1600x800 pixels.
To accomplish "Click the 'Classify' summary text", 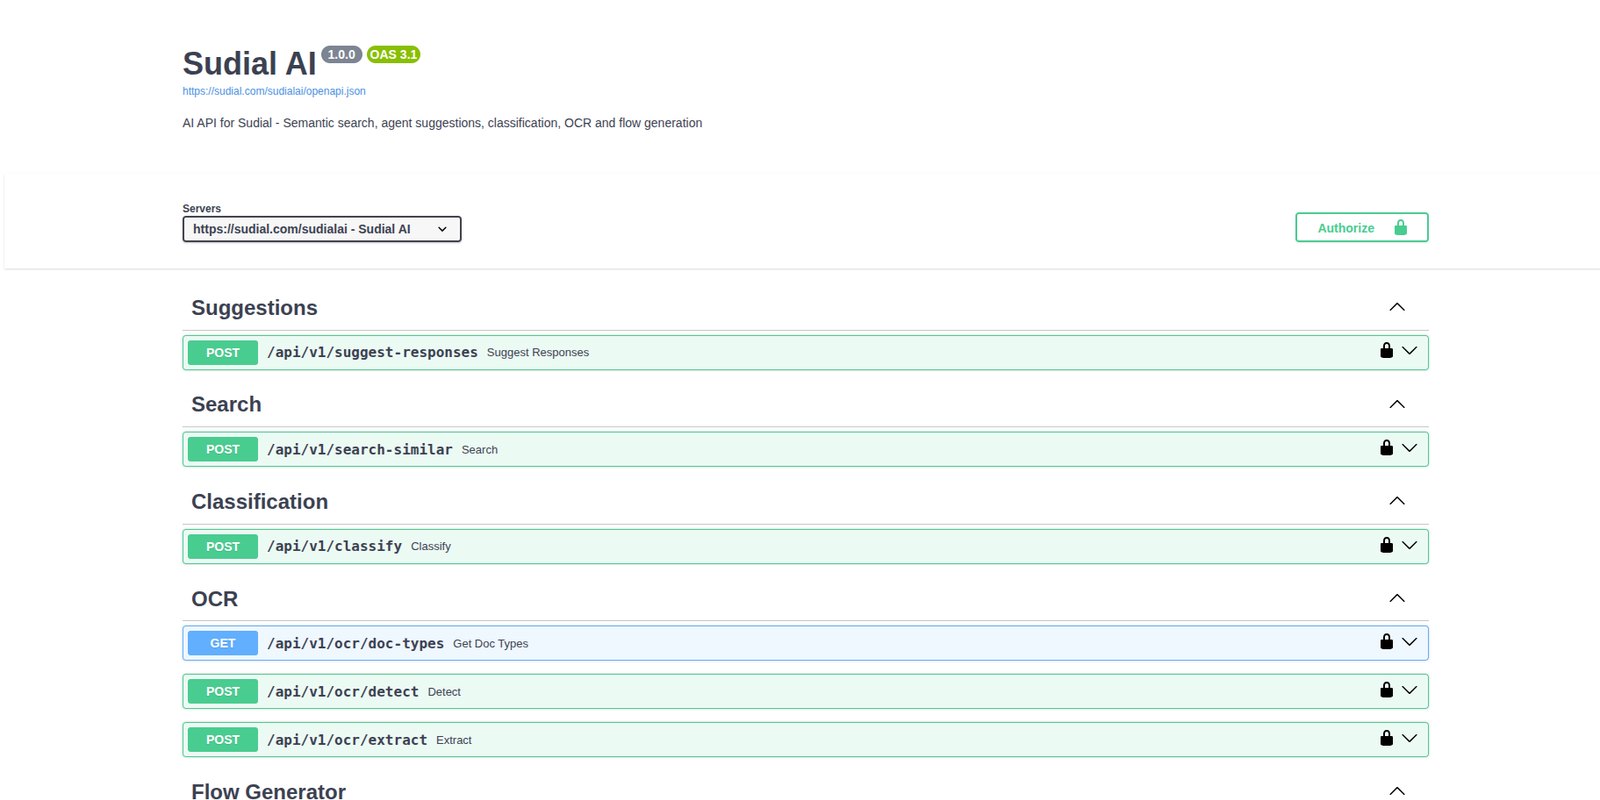I will pyautogui.click(x=431, y=546).
